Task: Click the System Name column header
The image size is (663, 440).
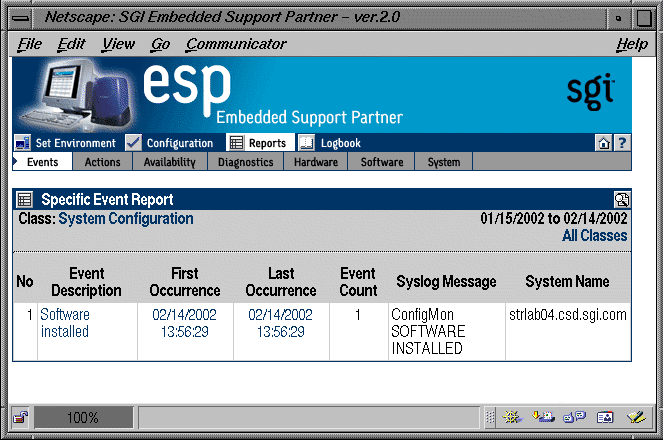Action: click(567, 281)
